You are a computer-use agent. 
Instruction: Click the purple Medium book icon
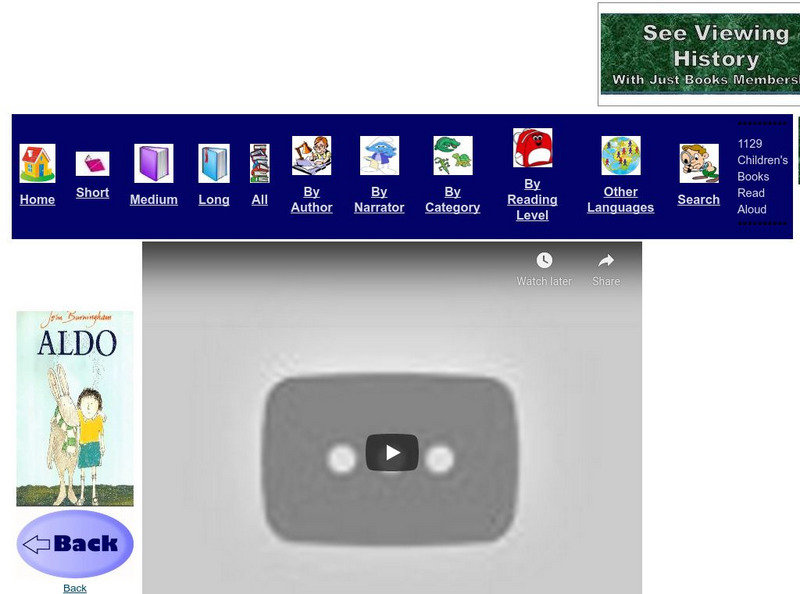154,163
